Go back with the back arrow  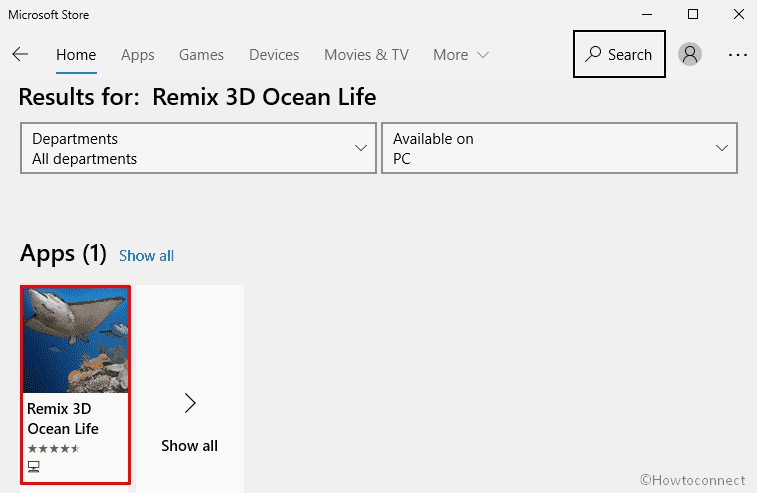(20, 54)
